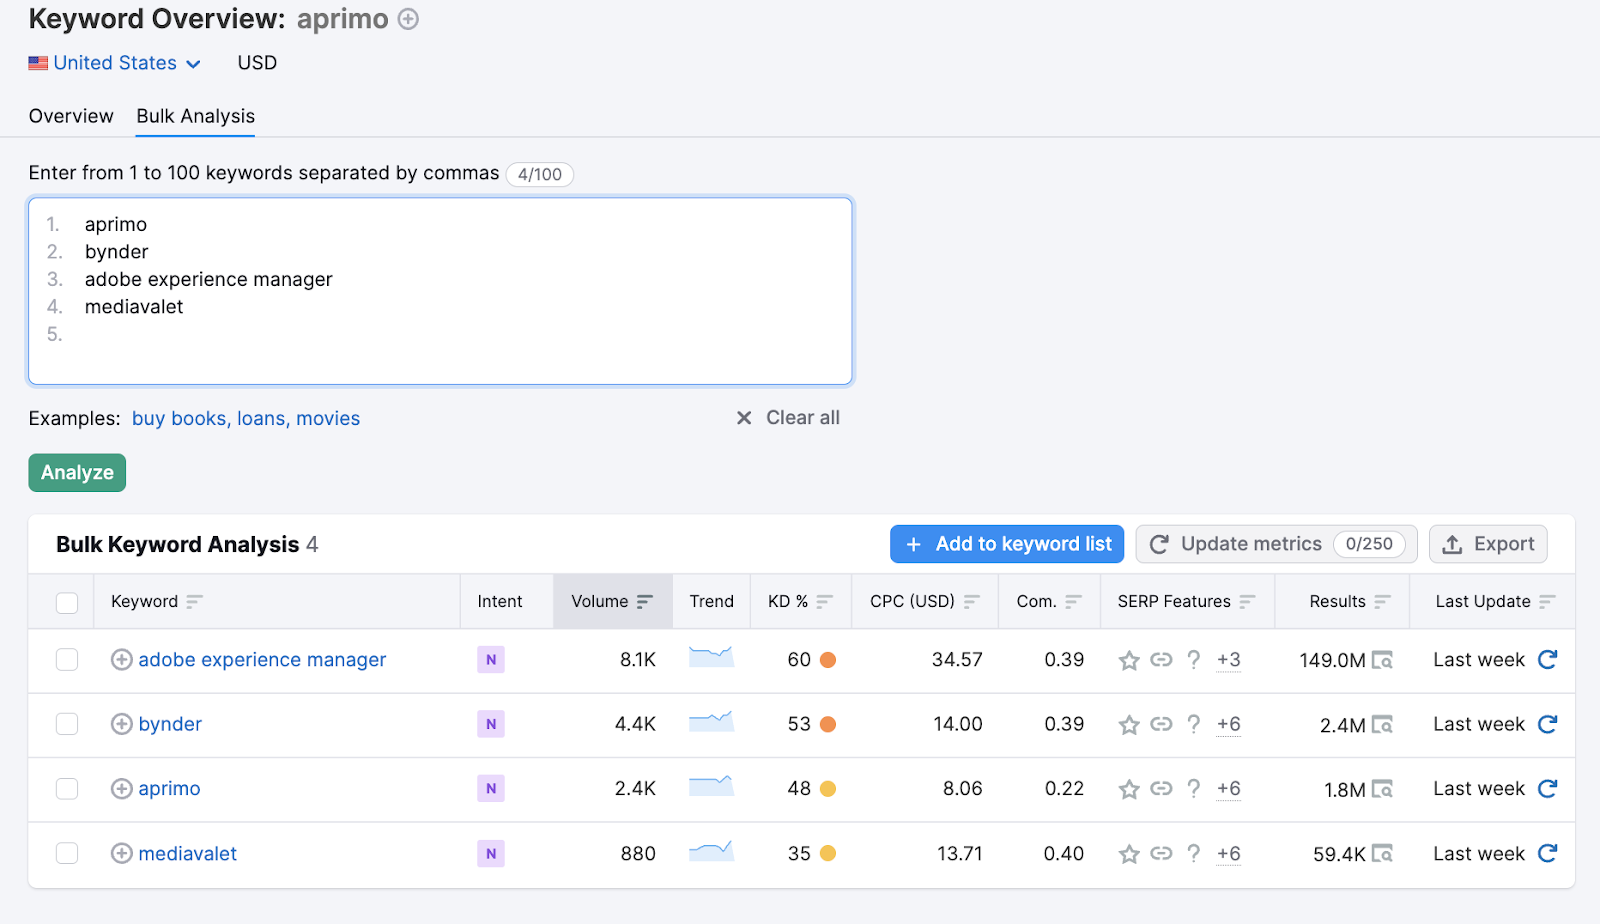This screenshot has width=1600, height=924.
Task: Click intent N badge for mediavalet
Action: click(491, 853)
